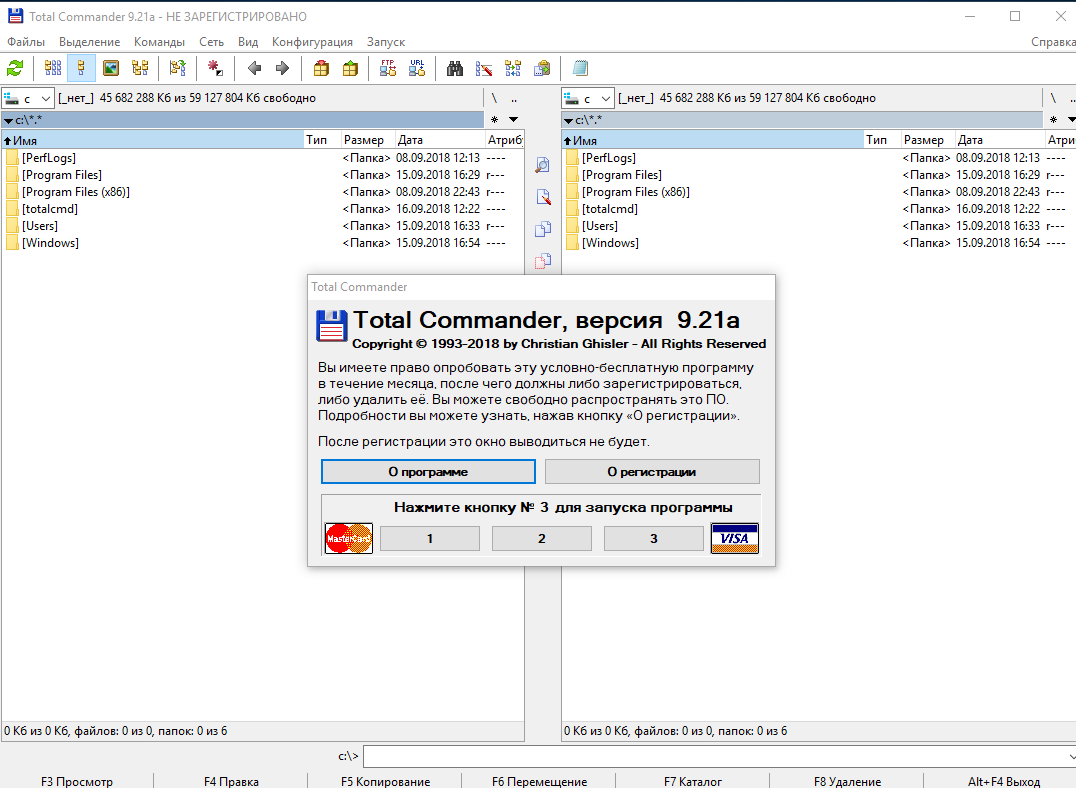Screen dimensions: 1076x788
Task: Switch to brief file names view icon
Action: point(53,68)
